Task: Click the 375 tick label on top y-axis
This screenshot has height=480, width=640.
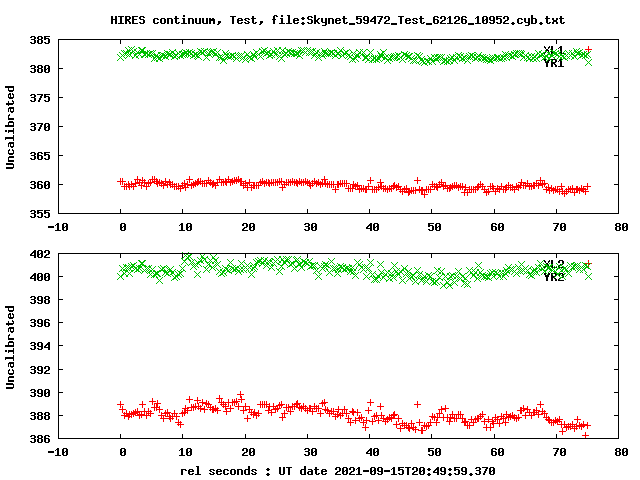Action: pos(40,98)
